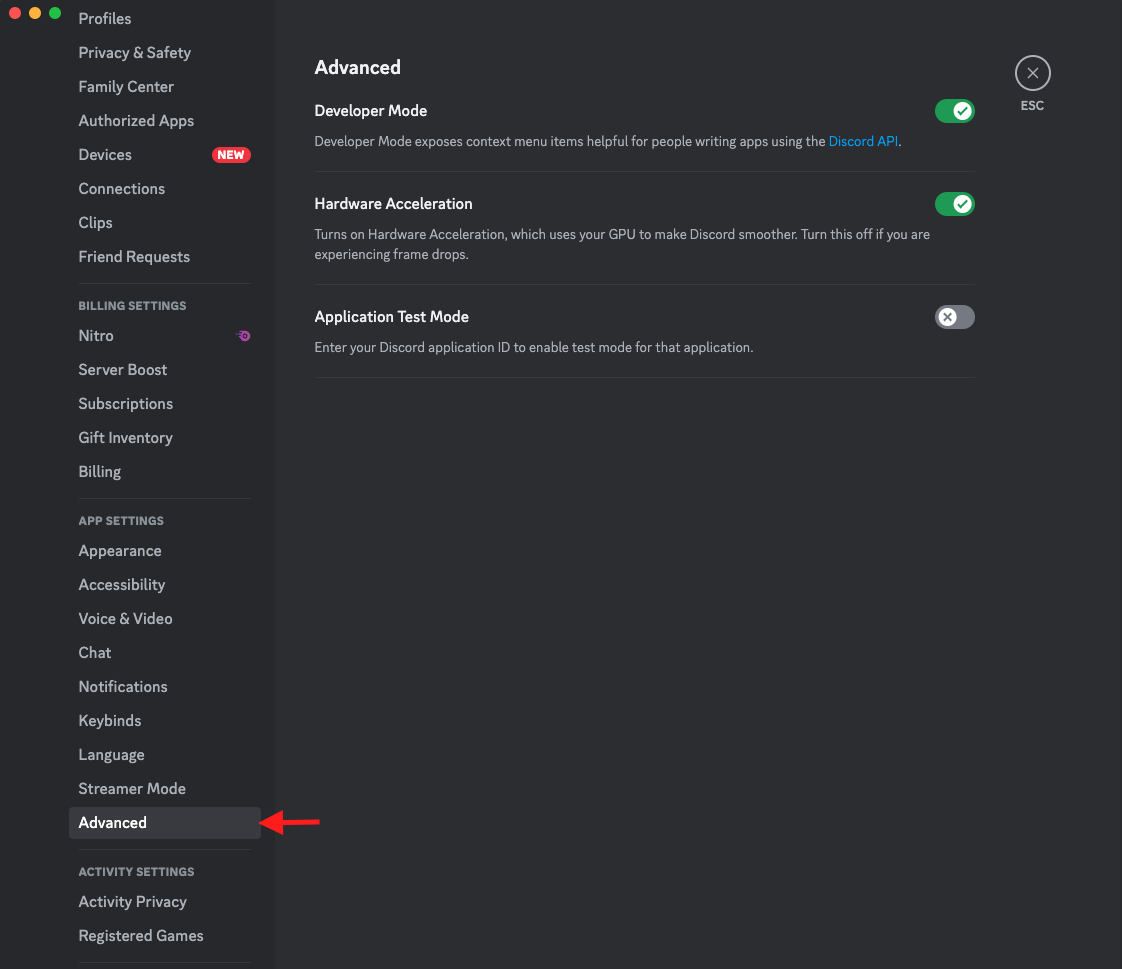Click the Nitro boost icon in sidebar
This screenshot has height=969, width=1122.
[243, 336]
